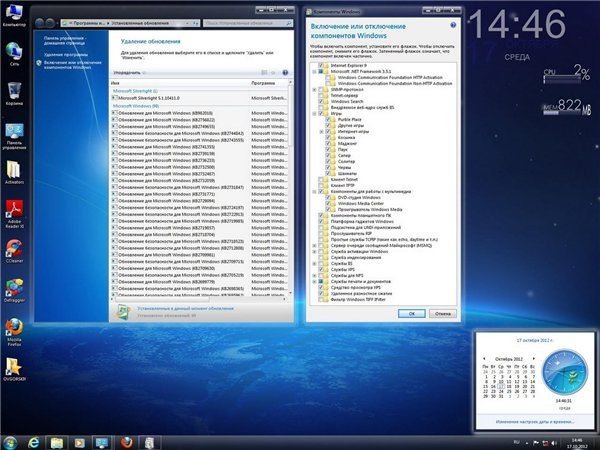Screen dimensions: 600x450
Task: Launch CCleaner from the desktop
Action: click(x=14, y=251)
